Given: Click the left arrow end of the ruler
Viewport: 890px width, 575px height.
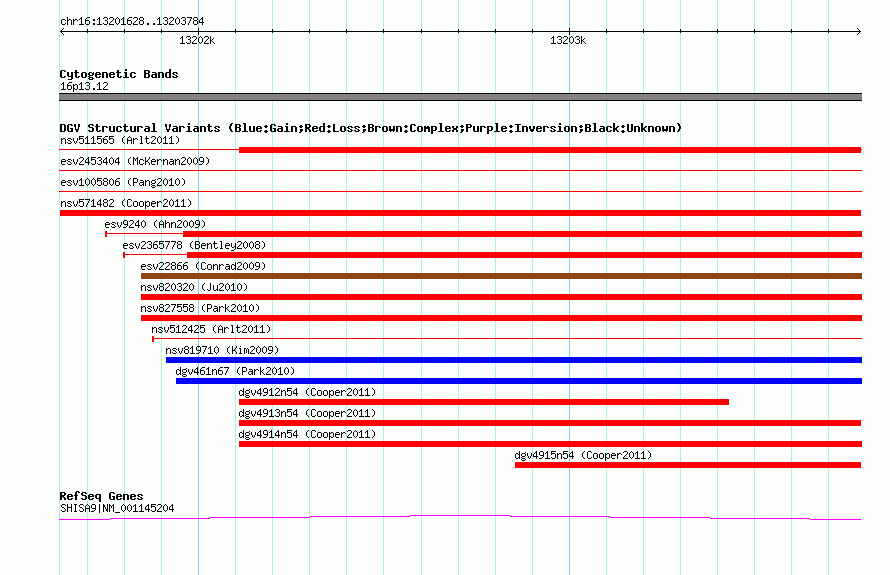Looking at the screenshot, I should [x=62, y=32].
